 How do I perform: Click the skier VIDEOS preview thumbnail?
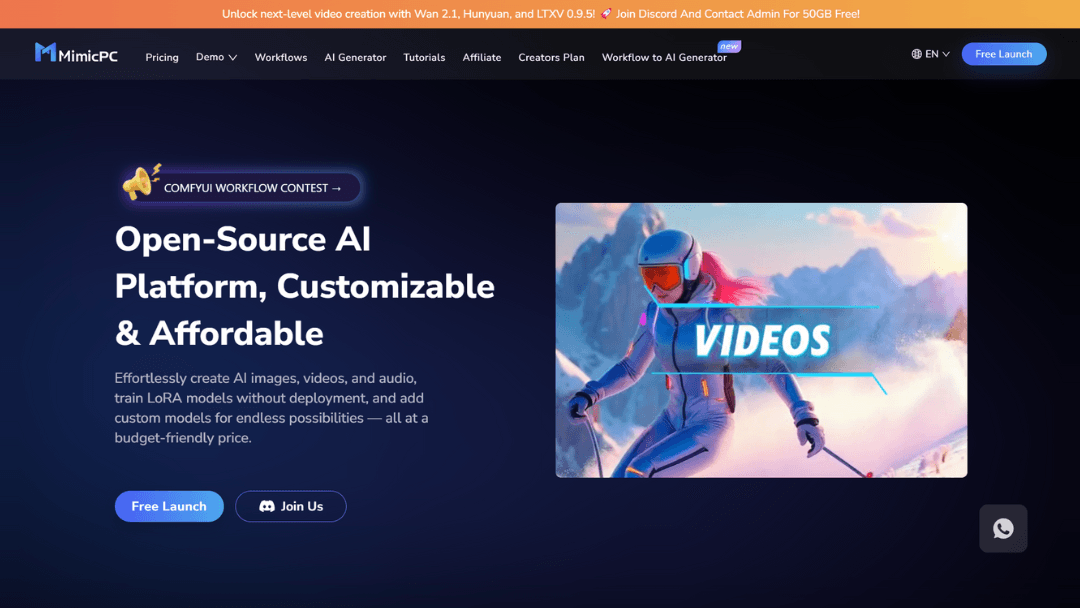[x=761, y=340]
